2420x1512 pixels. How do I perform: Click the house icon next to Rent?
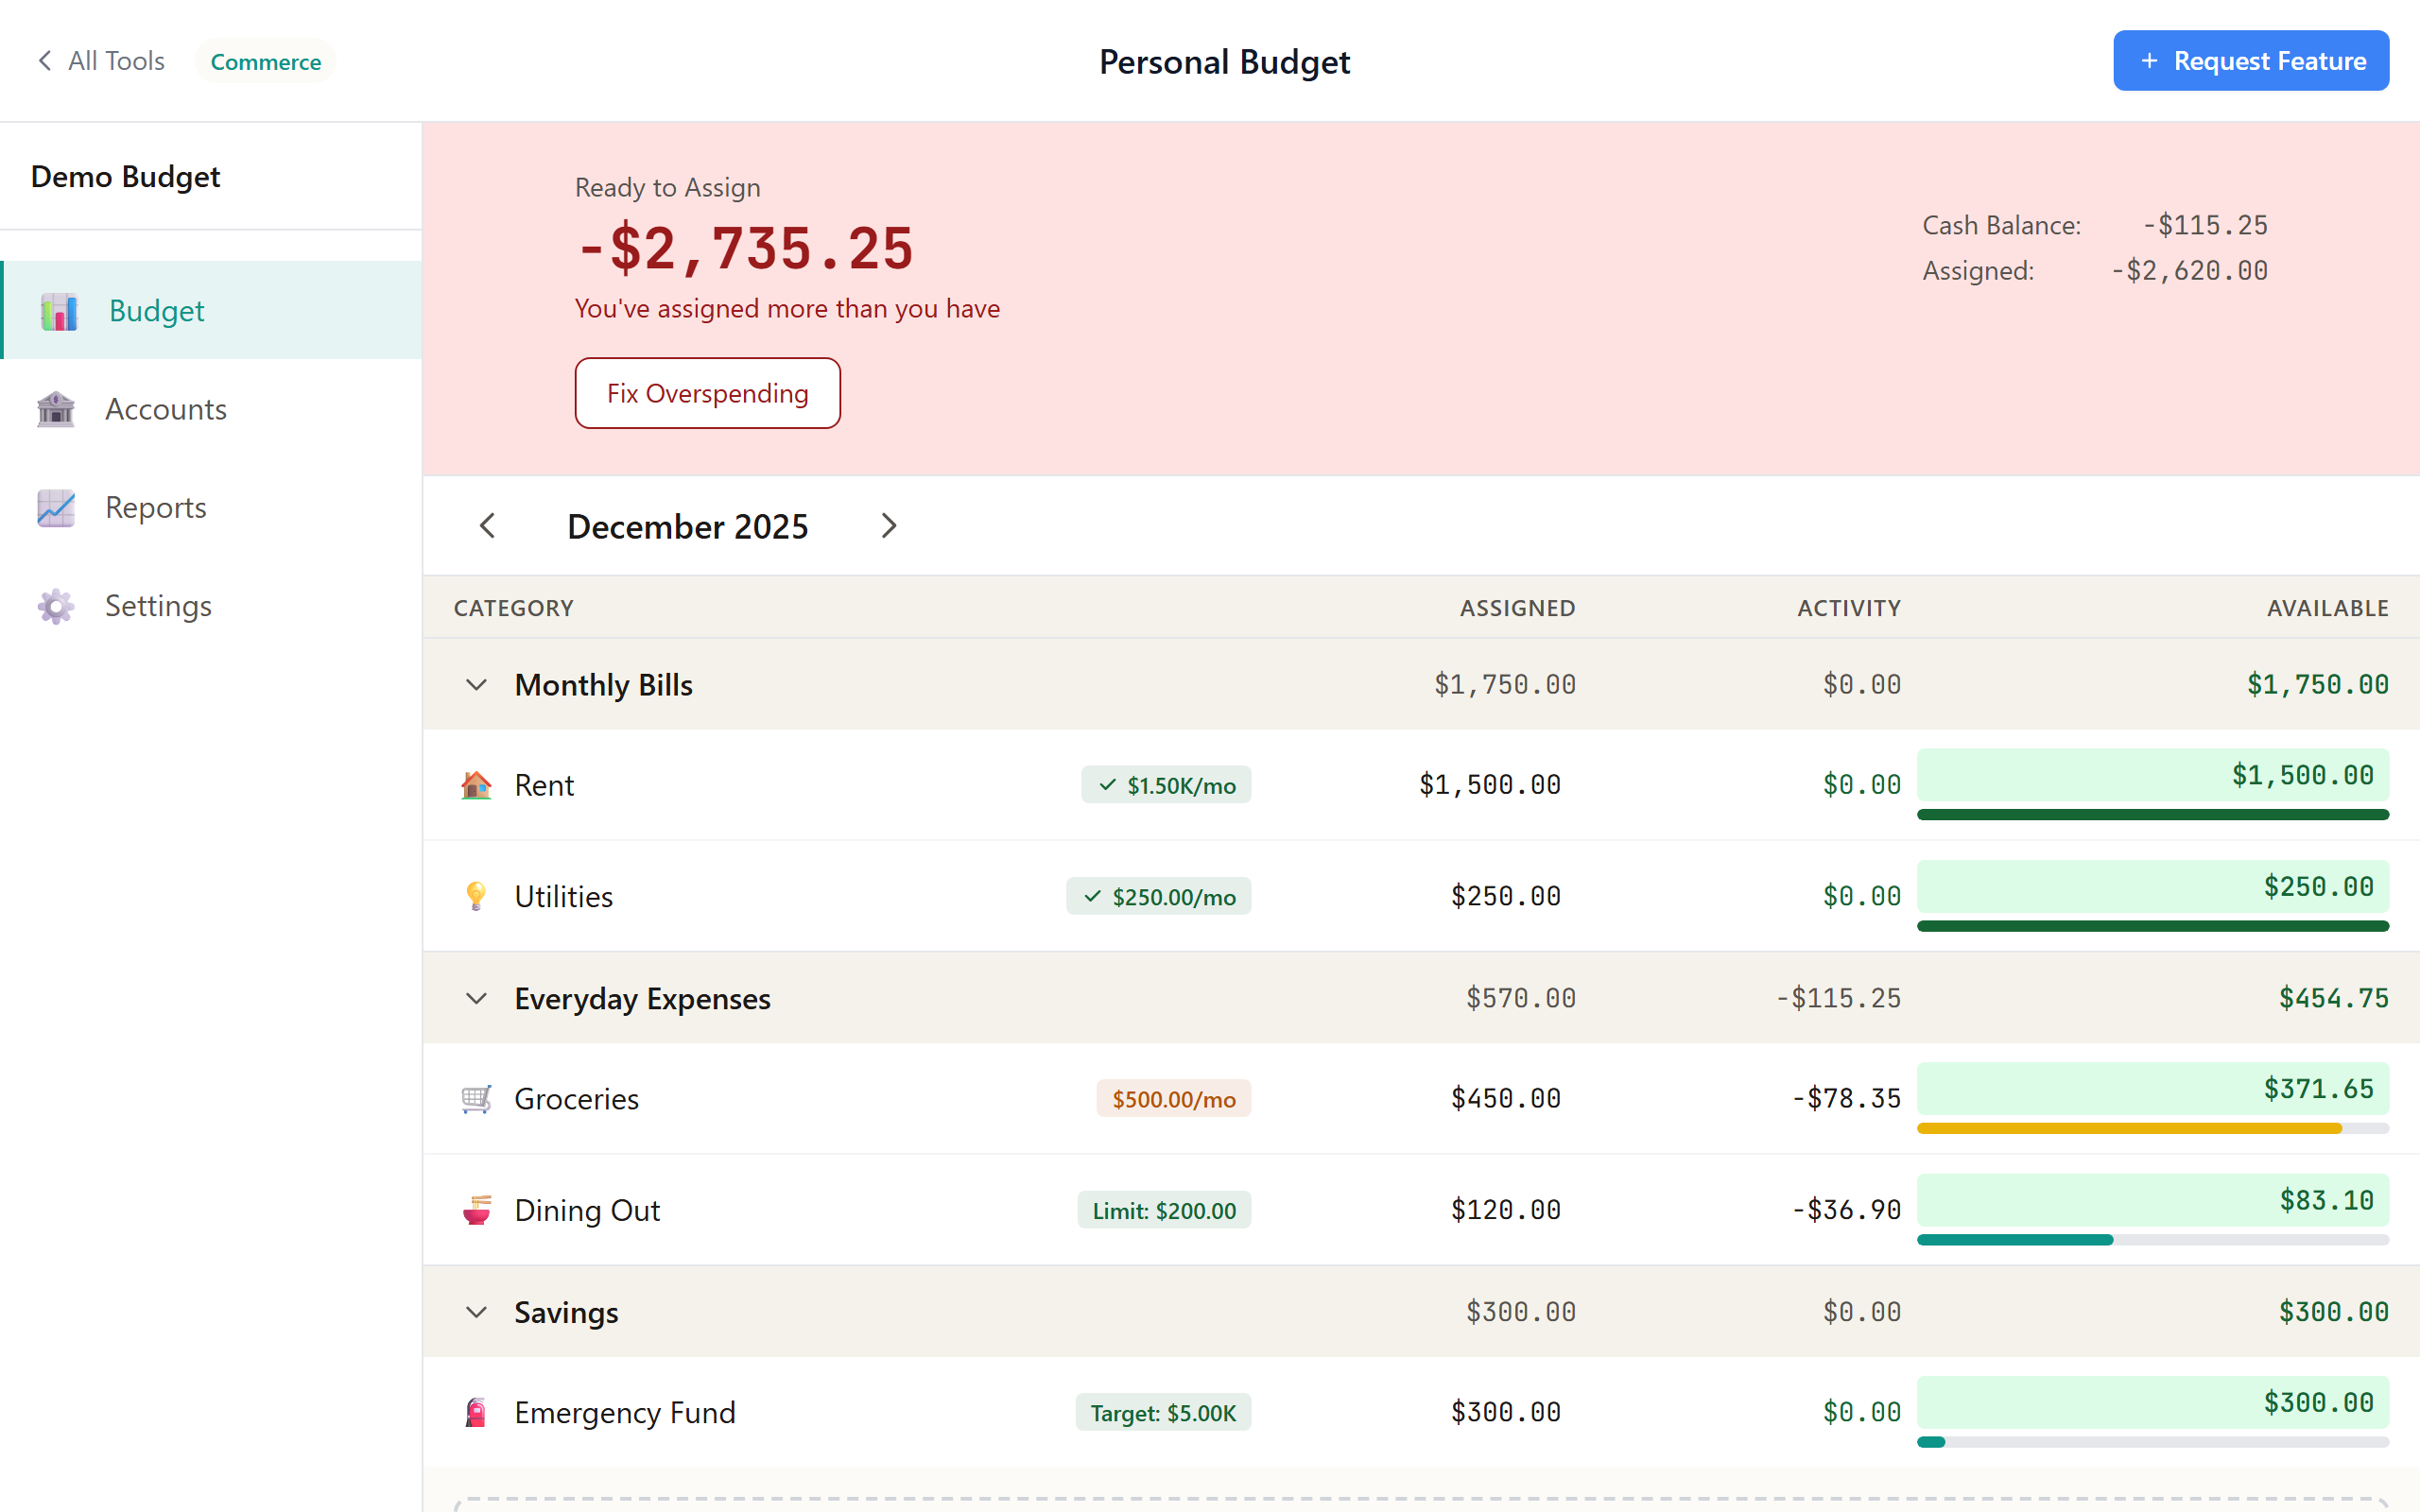tap(478, 785)
